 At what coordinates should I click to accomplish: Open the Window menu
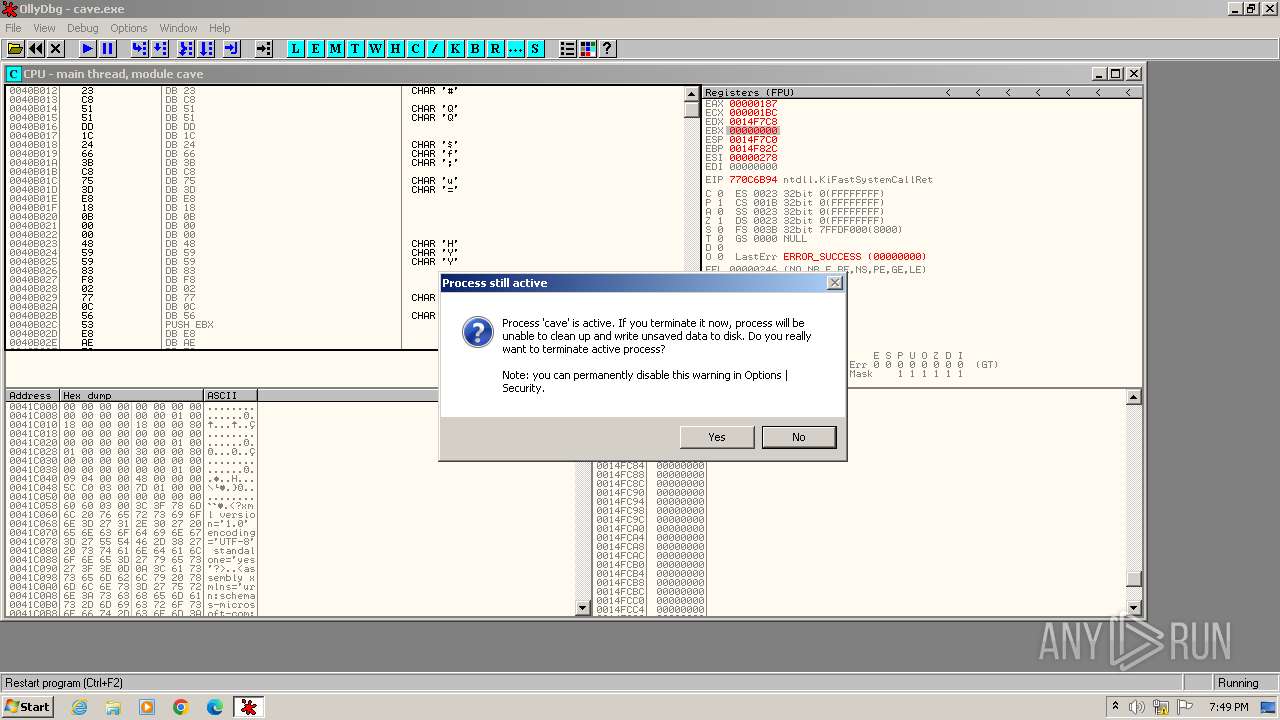point(179,28)
